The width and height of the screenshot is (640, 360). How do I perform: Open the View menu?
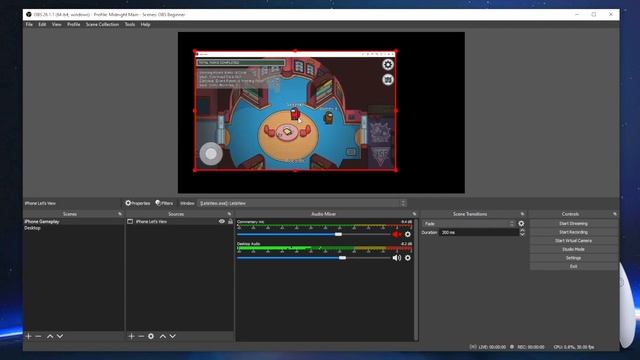tap(56, 24)
